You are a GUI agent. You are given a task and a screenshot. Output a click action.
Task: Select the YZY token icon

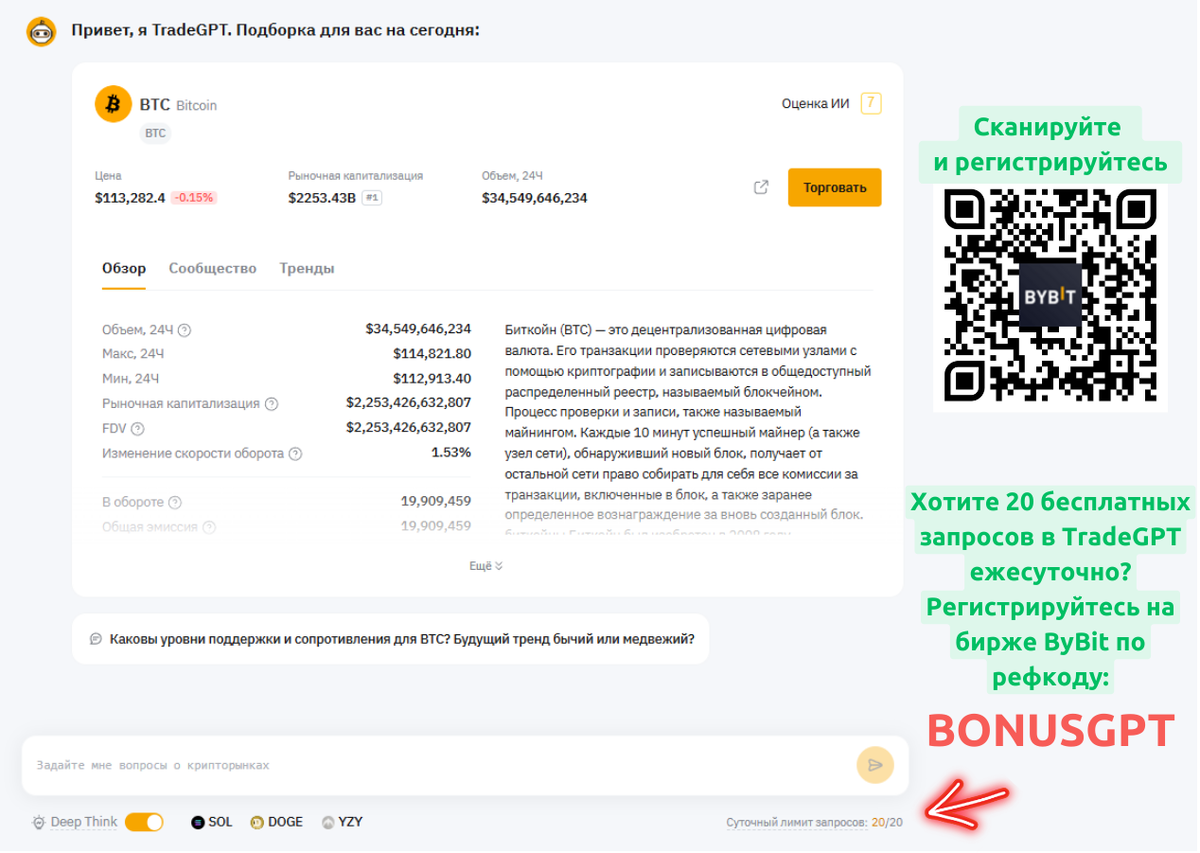point(329,821)
